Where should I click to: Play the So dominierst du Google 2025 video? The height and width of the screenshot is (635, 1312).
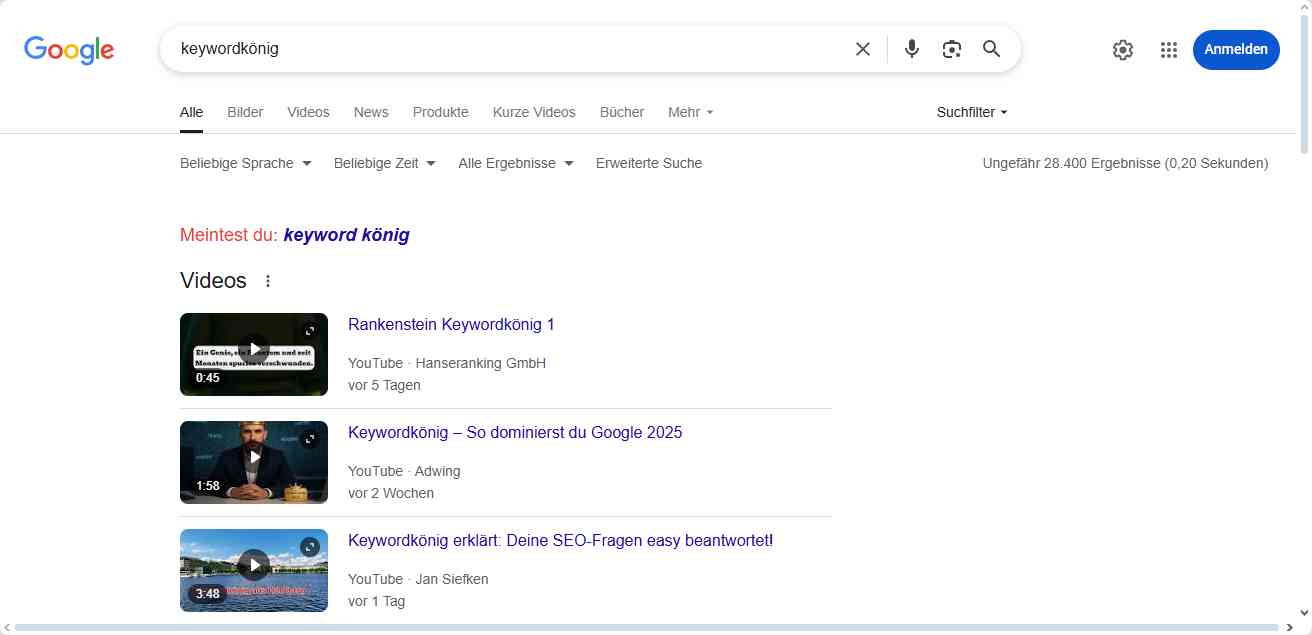point(254,458)
